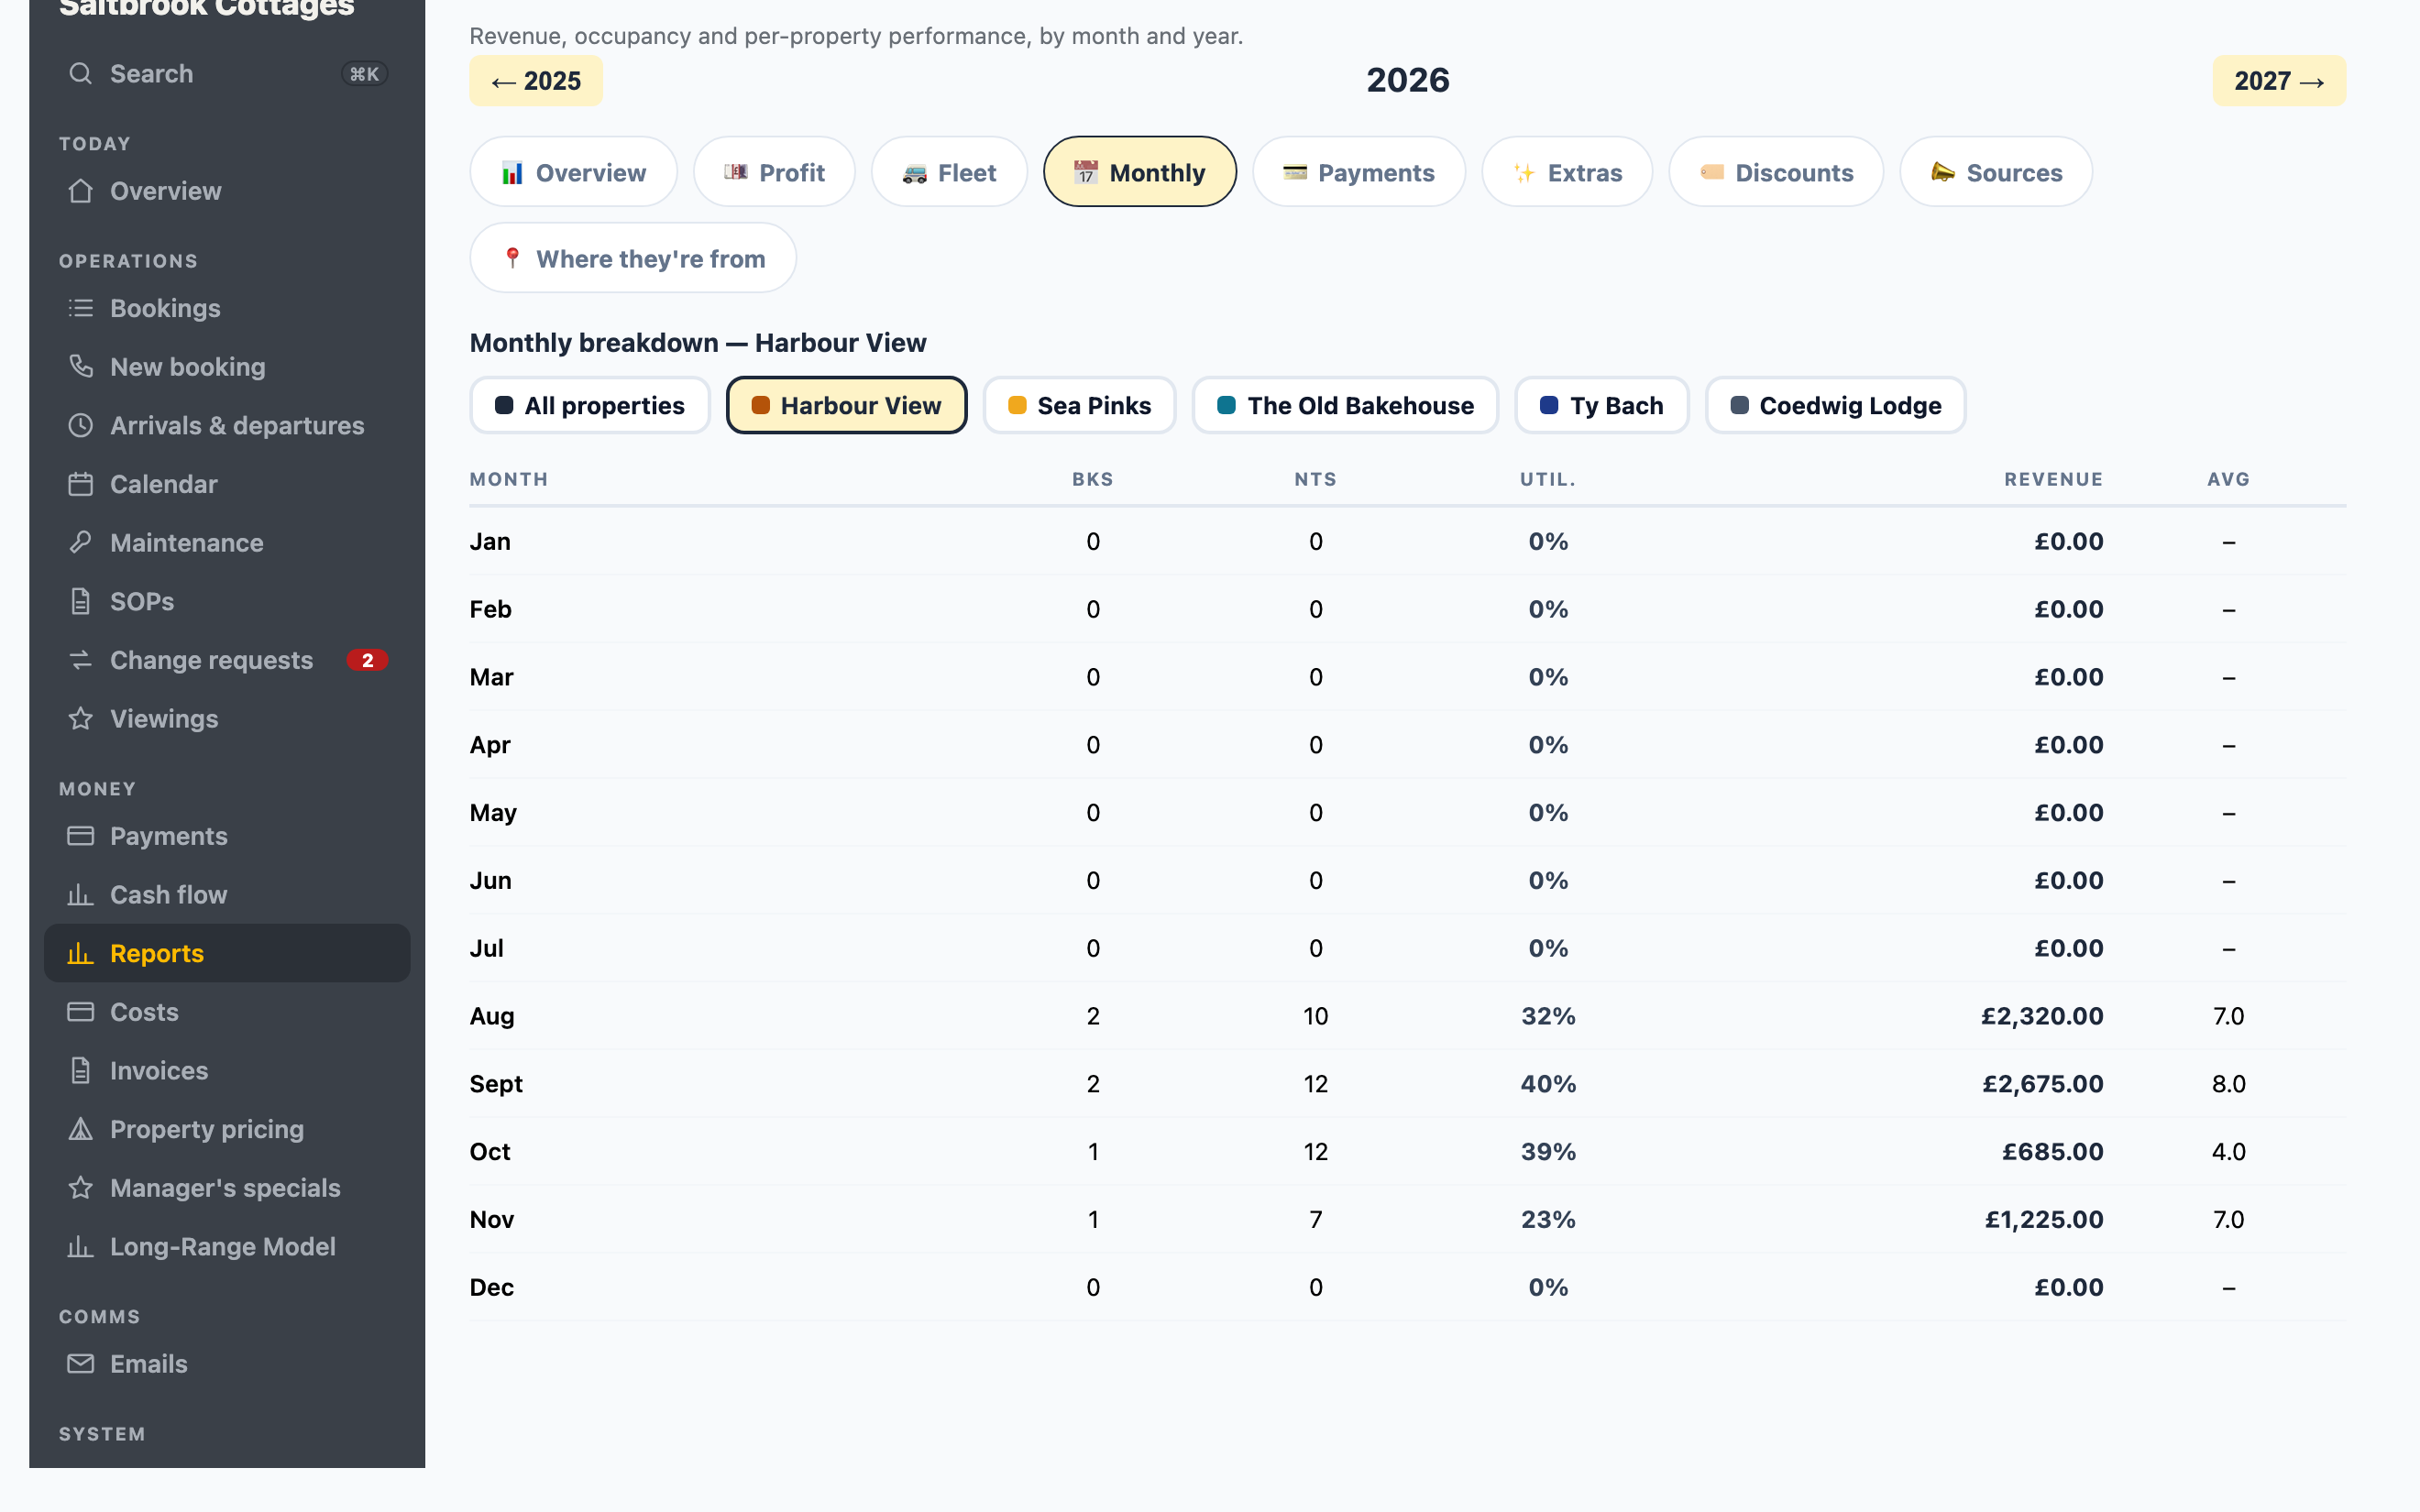This screenshot has width=2420, height=1512.
Task: Click the star icon beside Viewings
Action: (x=80, y=719)
